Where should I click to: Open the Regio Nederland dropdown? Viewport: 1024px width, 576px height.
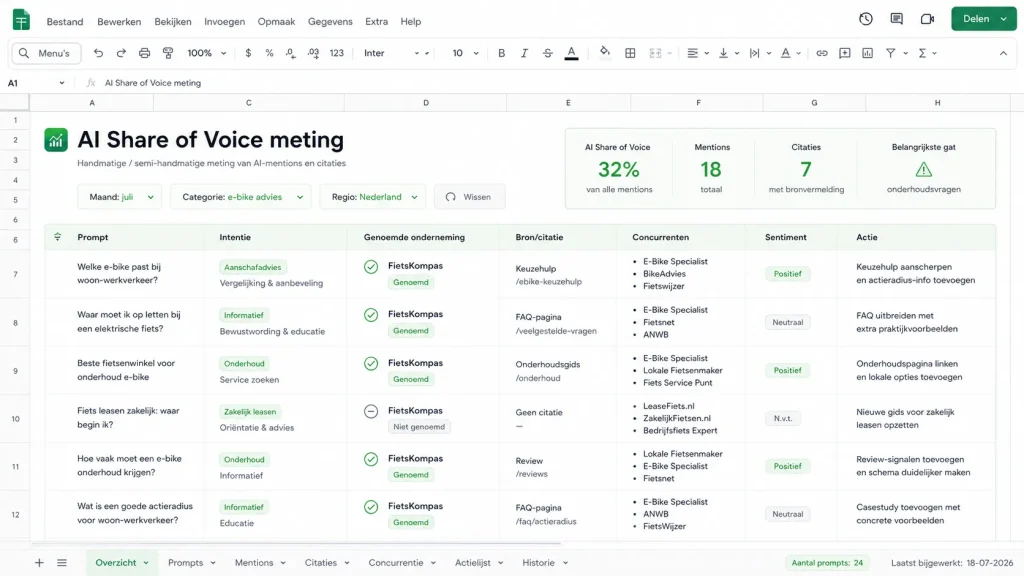pyautogui.click(x=373, y=197)
